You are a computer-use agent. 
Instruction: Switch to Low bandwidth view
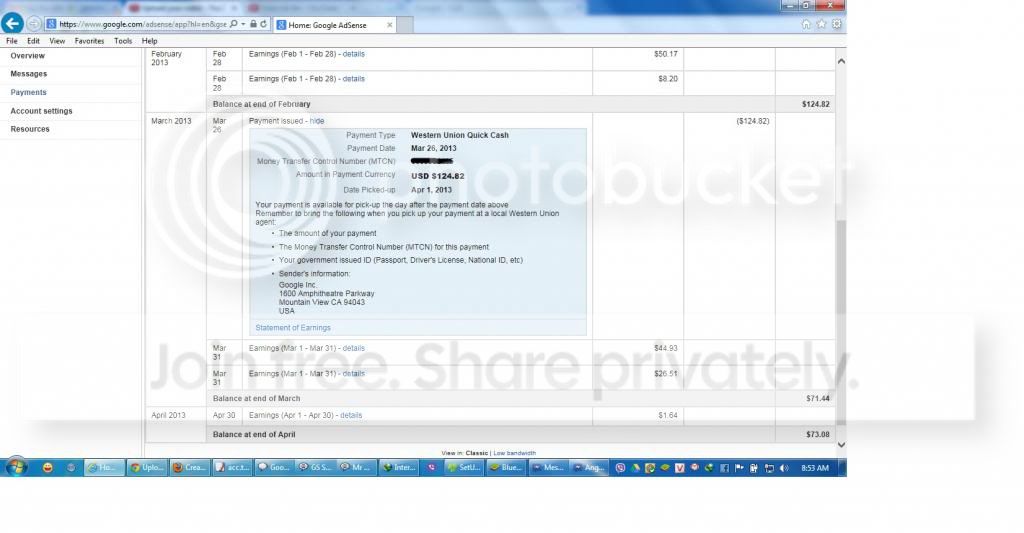[515, 453]
